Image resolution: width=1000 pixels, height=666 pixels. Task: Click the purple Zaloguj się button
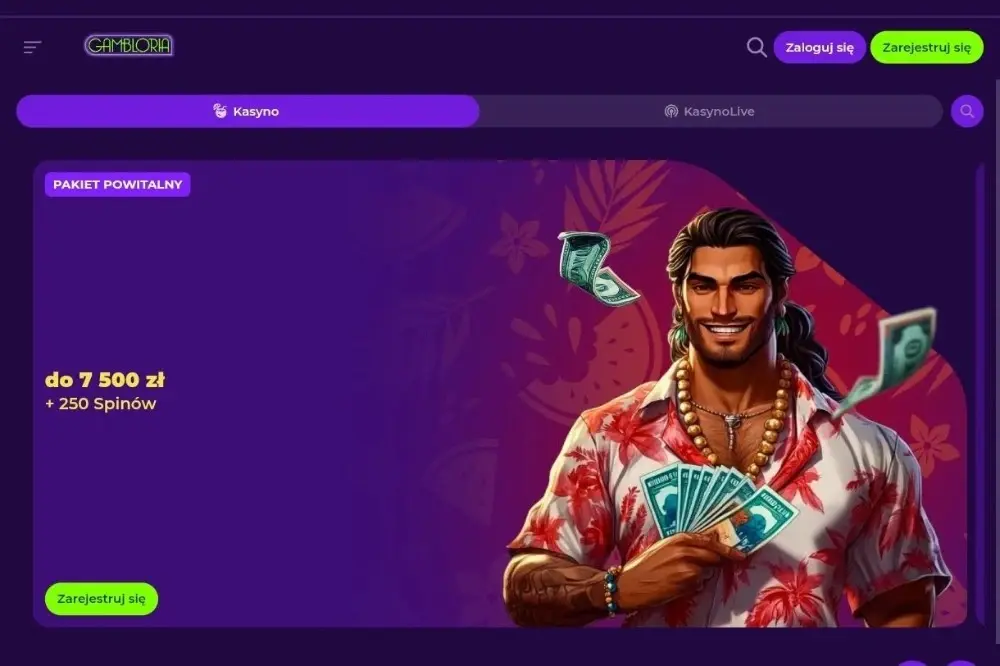click(x=820, y=47)
